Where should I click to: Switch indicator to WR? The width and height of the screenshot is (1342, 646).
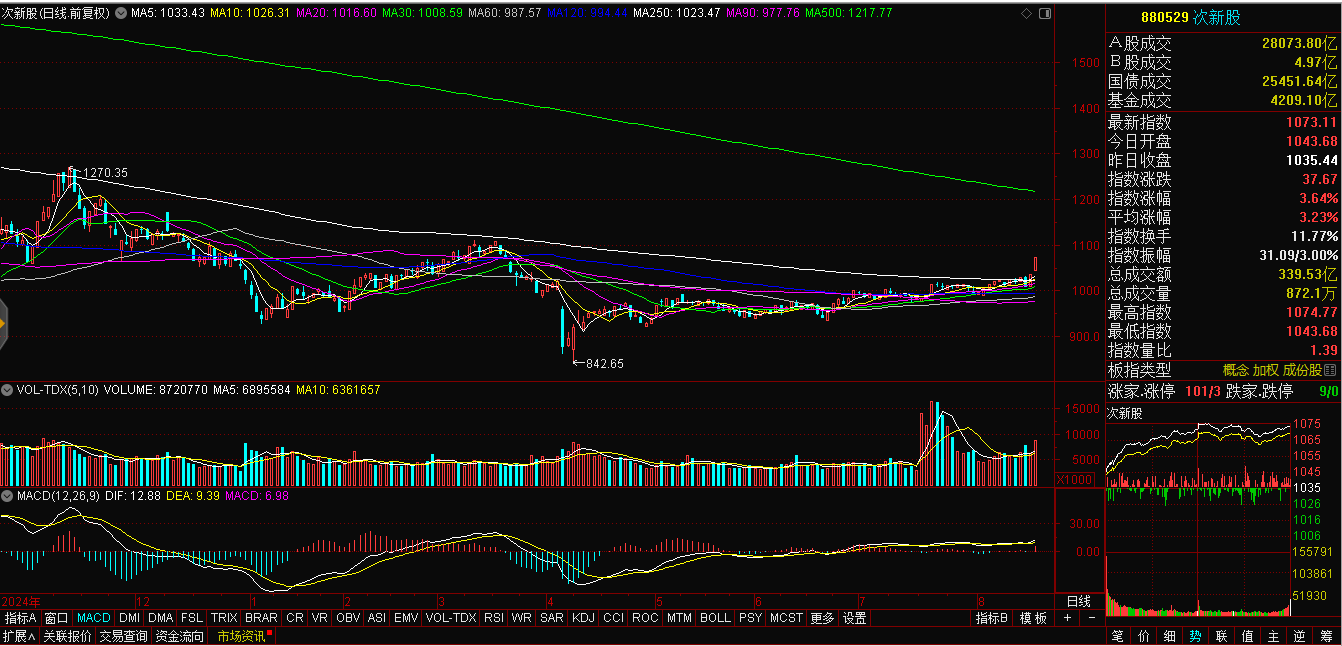coord(522,618)
